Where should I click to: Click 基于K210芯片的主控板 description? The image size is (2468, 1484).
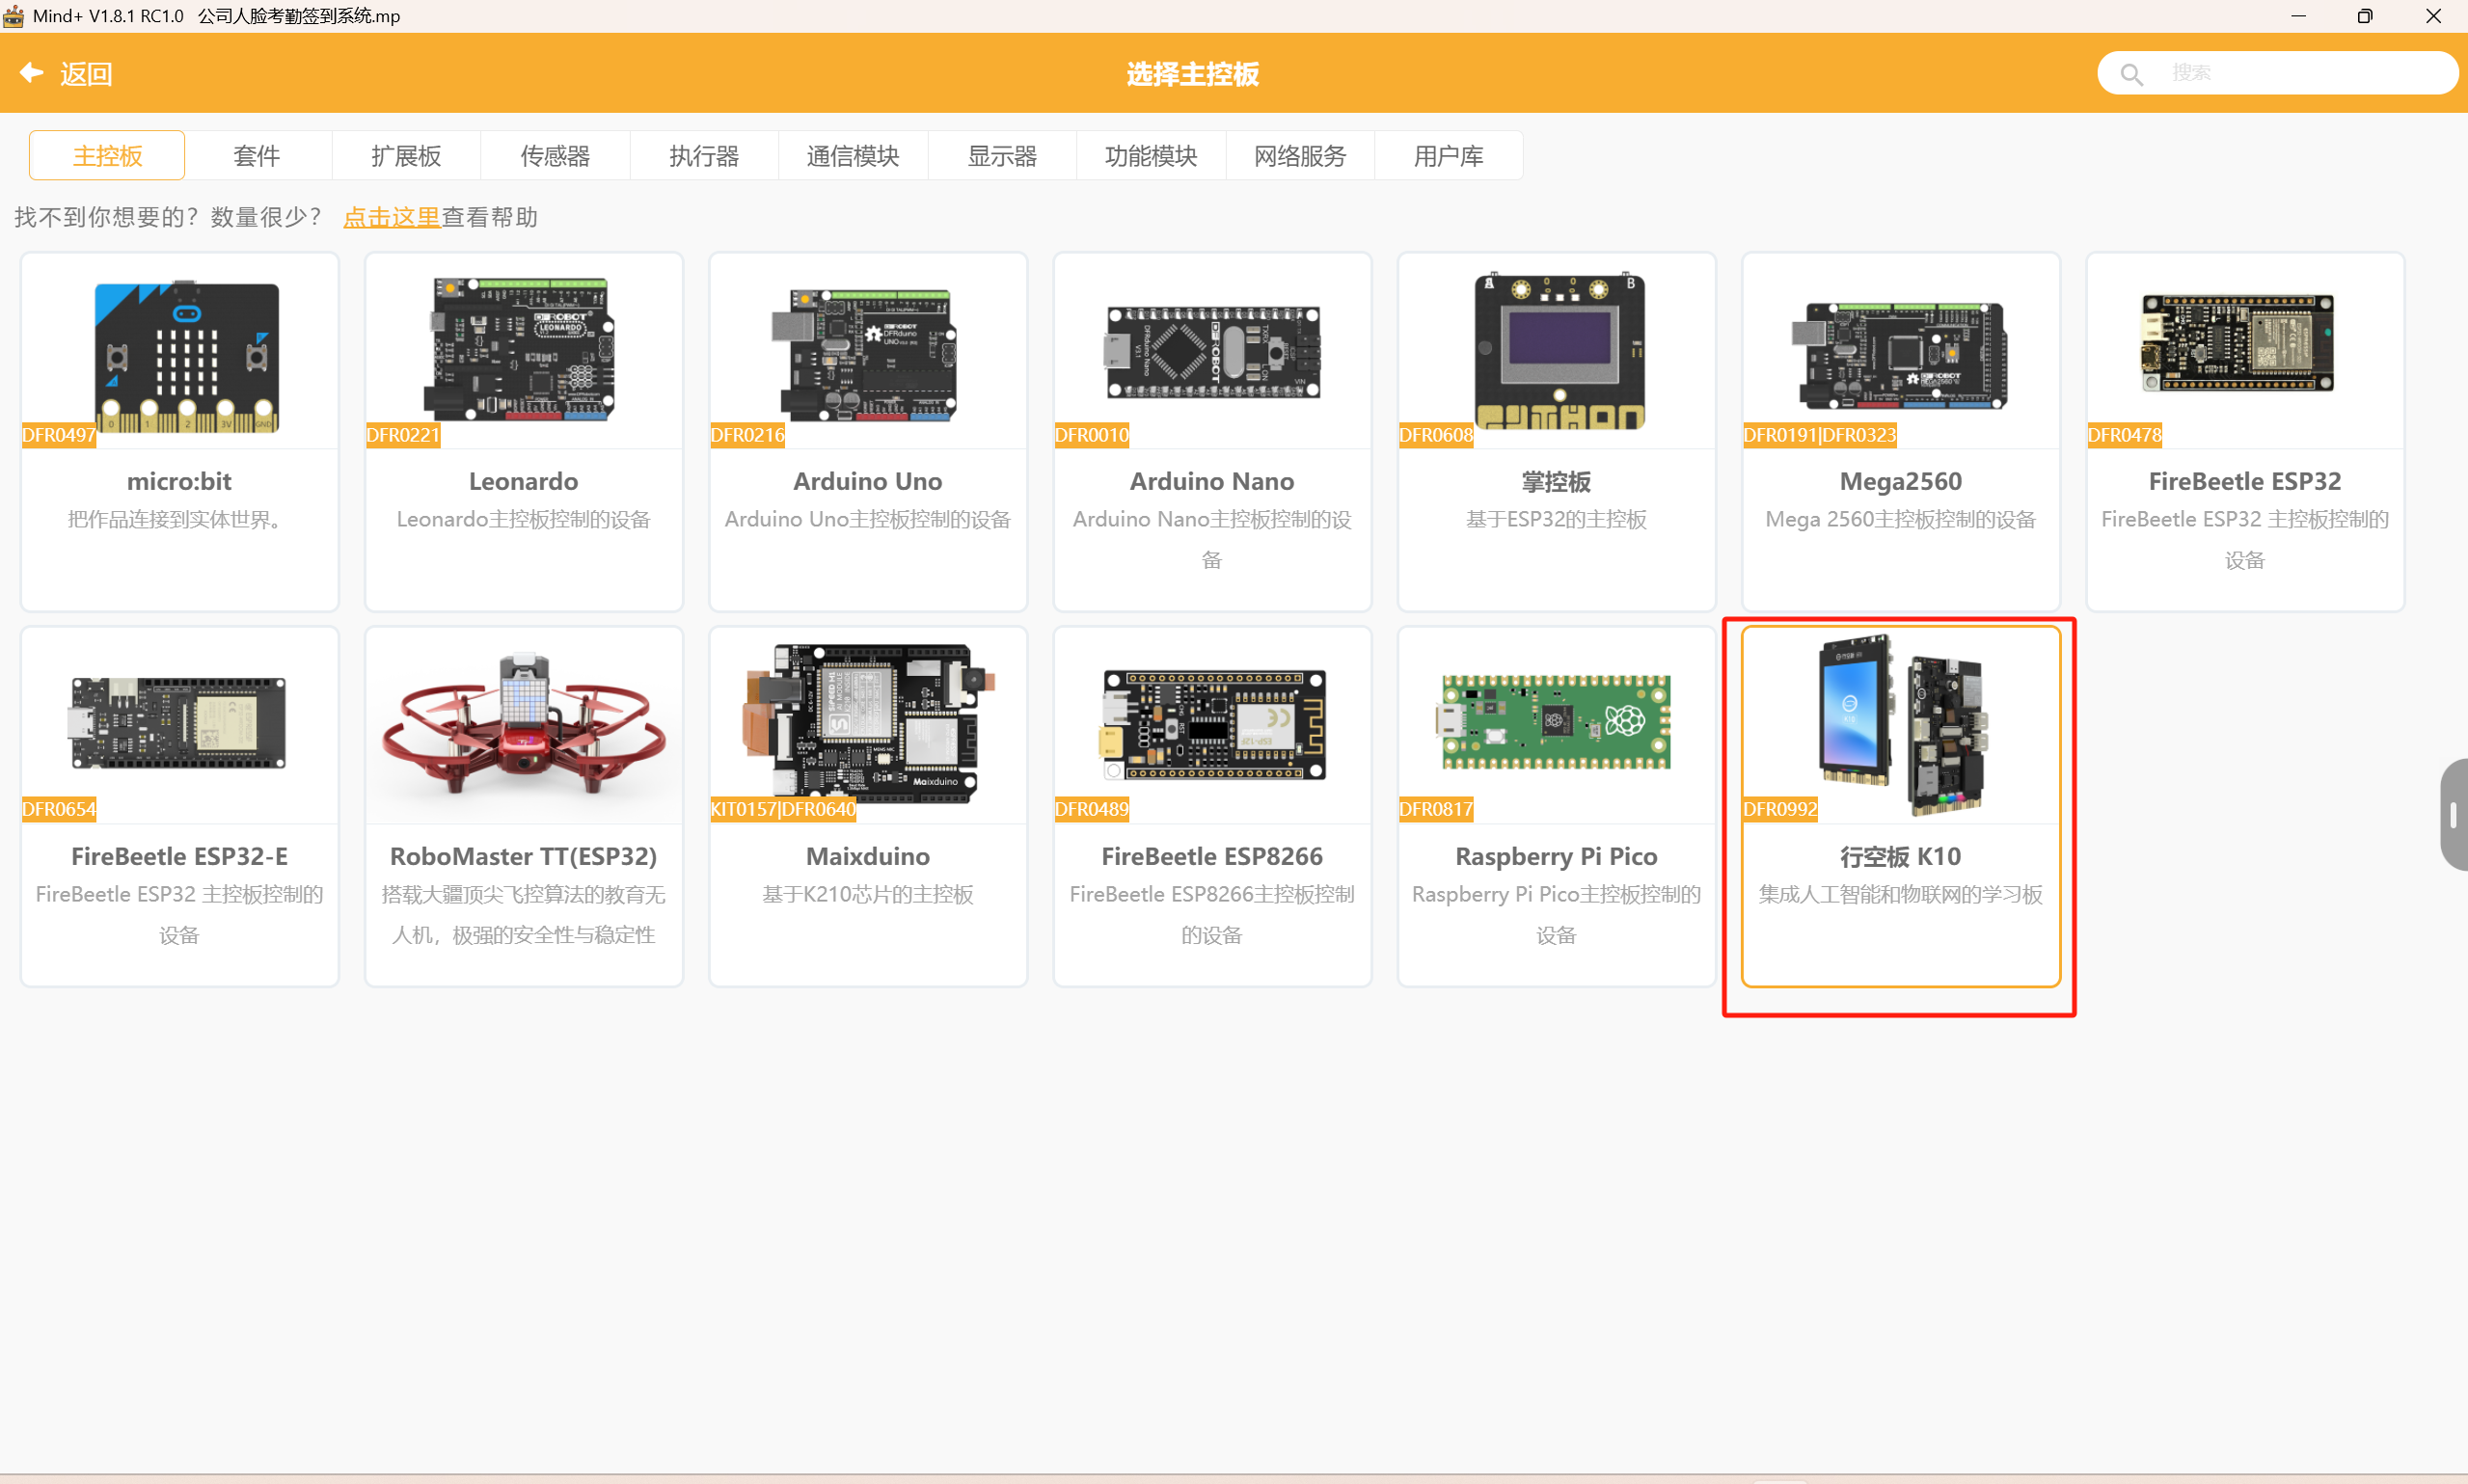coord(868,894)
